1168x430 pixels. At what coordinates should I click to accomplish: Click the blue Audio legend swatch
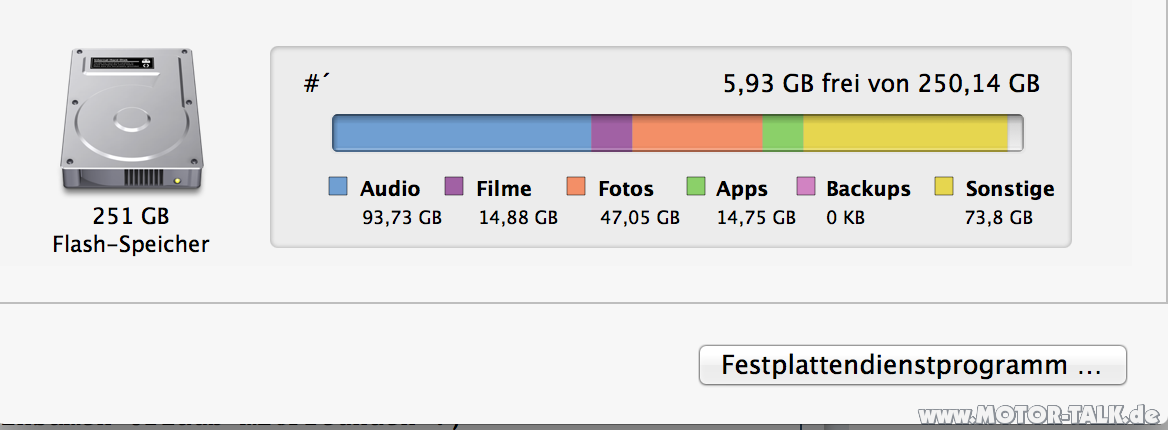[x=338, y=187]
